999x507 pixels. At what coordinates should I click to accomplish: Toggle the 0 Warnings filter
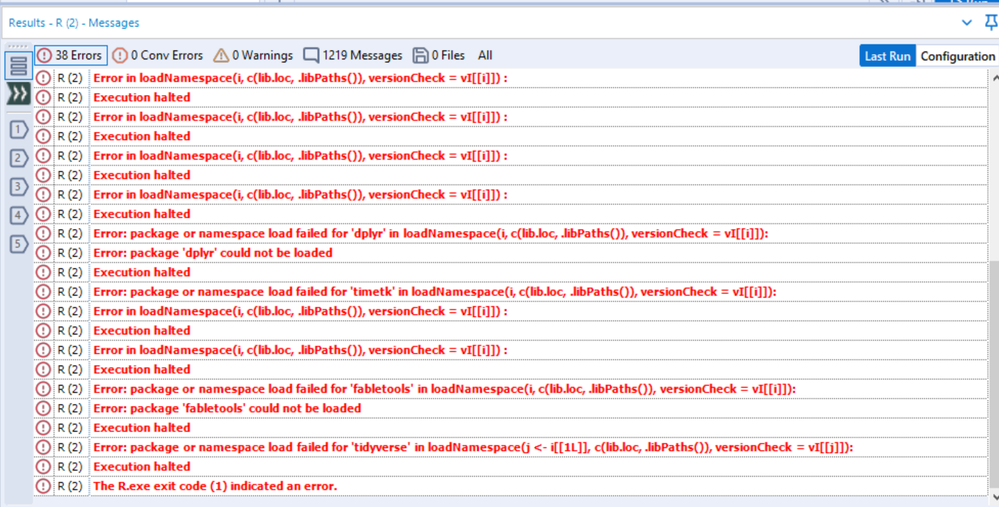(253, 55)
